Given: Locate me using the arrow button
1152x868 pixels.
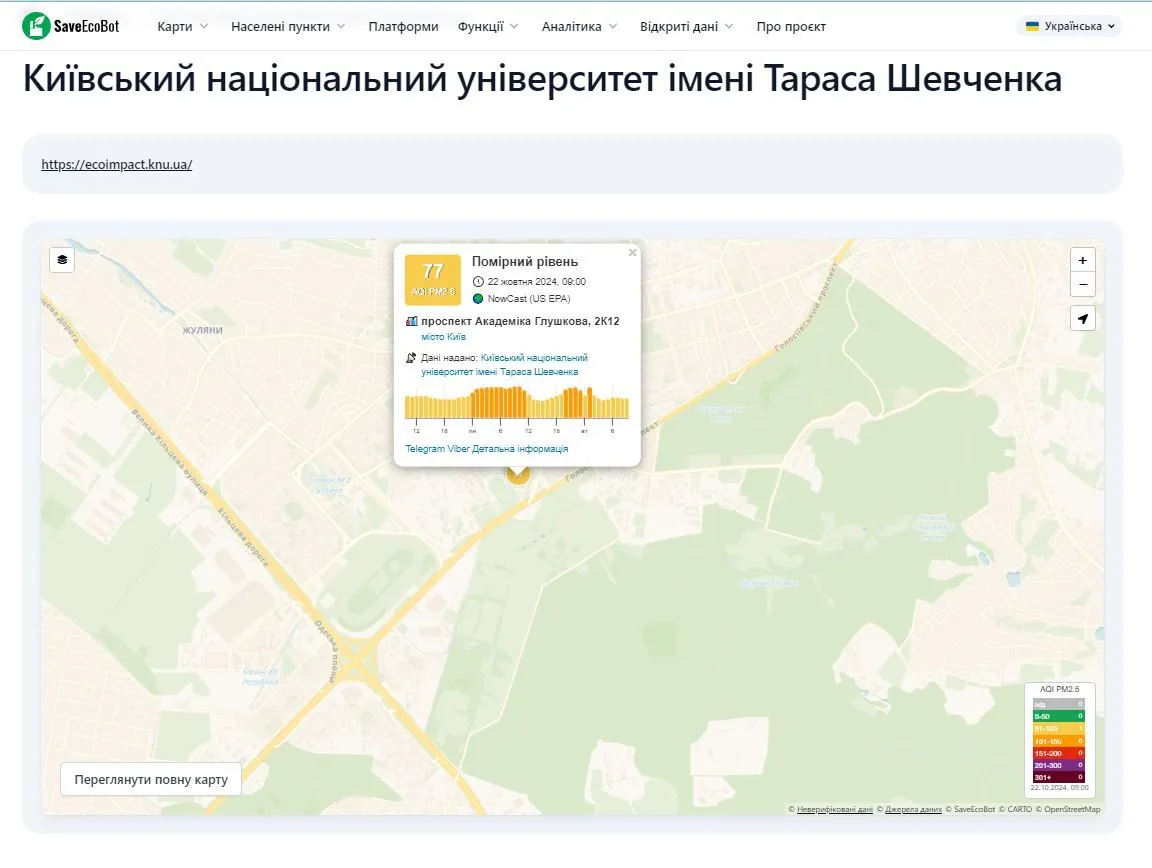Looking at the screenshot, I should [1082, 319].
